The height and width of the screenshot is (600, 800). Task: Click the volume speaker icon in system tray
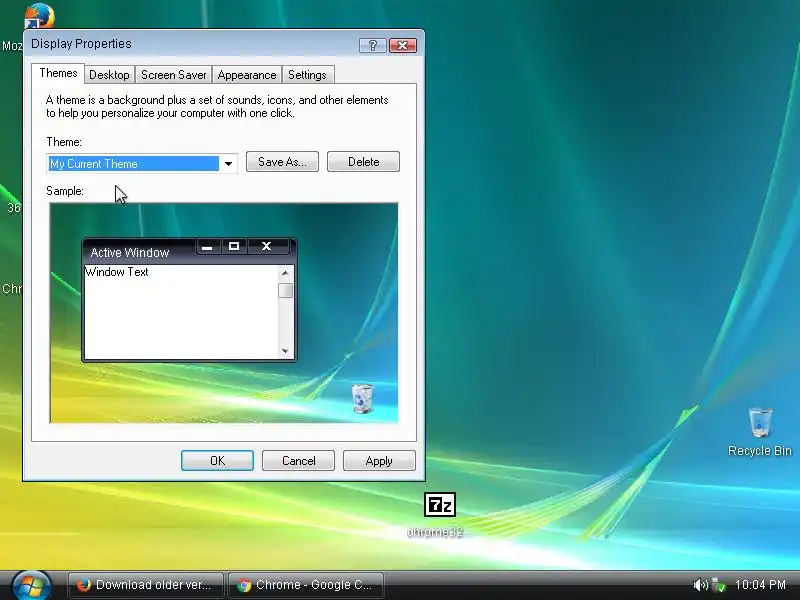tap(701, 585)
